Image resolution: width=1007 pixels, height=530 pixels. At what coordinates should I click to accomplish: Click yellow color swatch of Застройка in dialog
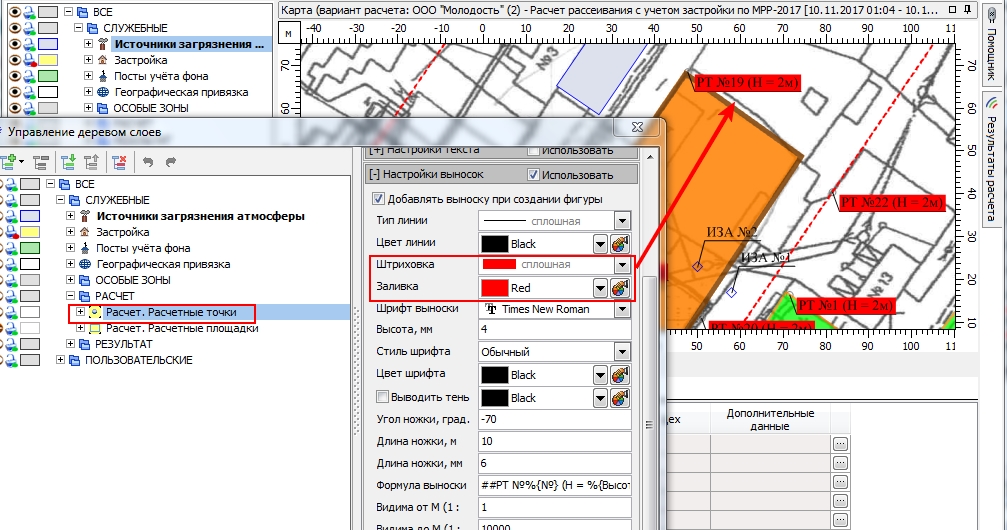click(30, 232)
